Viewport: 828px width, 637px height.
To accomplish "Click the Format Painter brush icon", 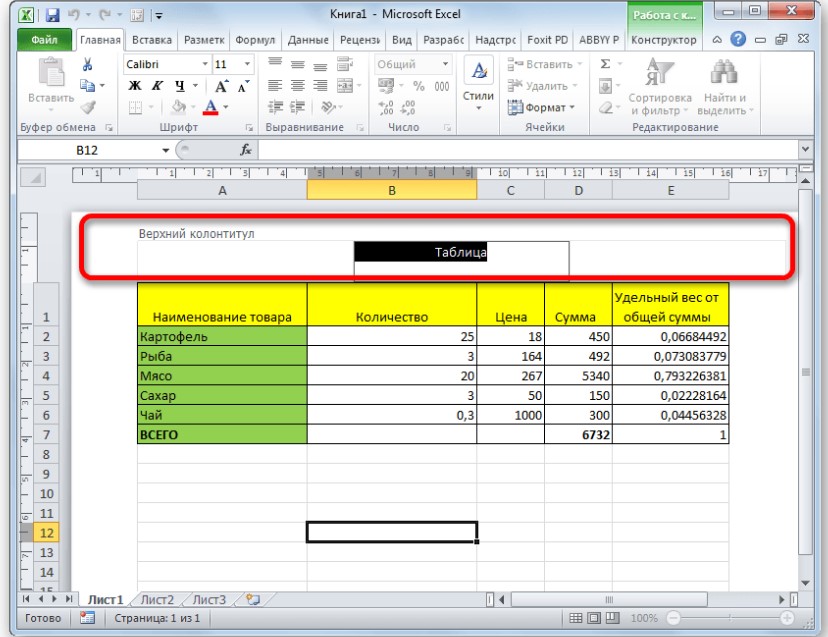I will tap(88, 108).
